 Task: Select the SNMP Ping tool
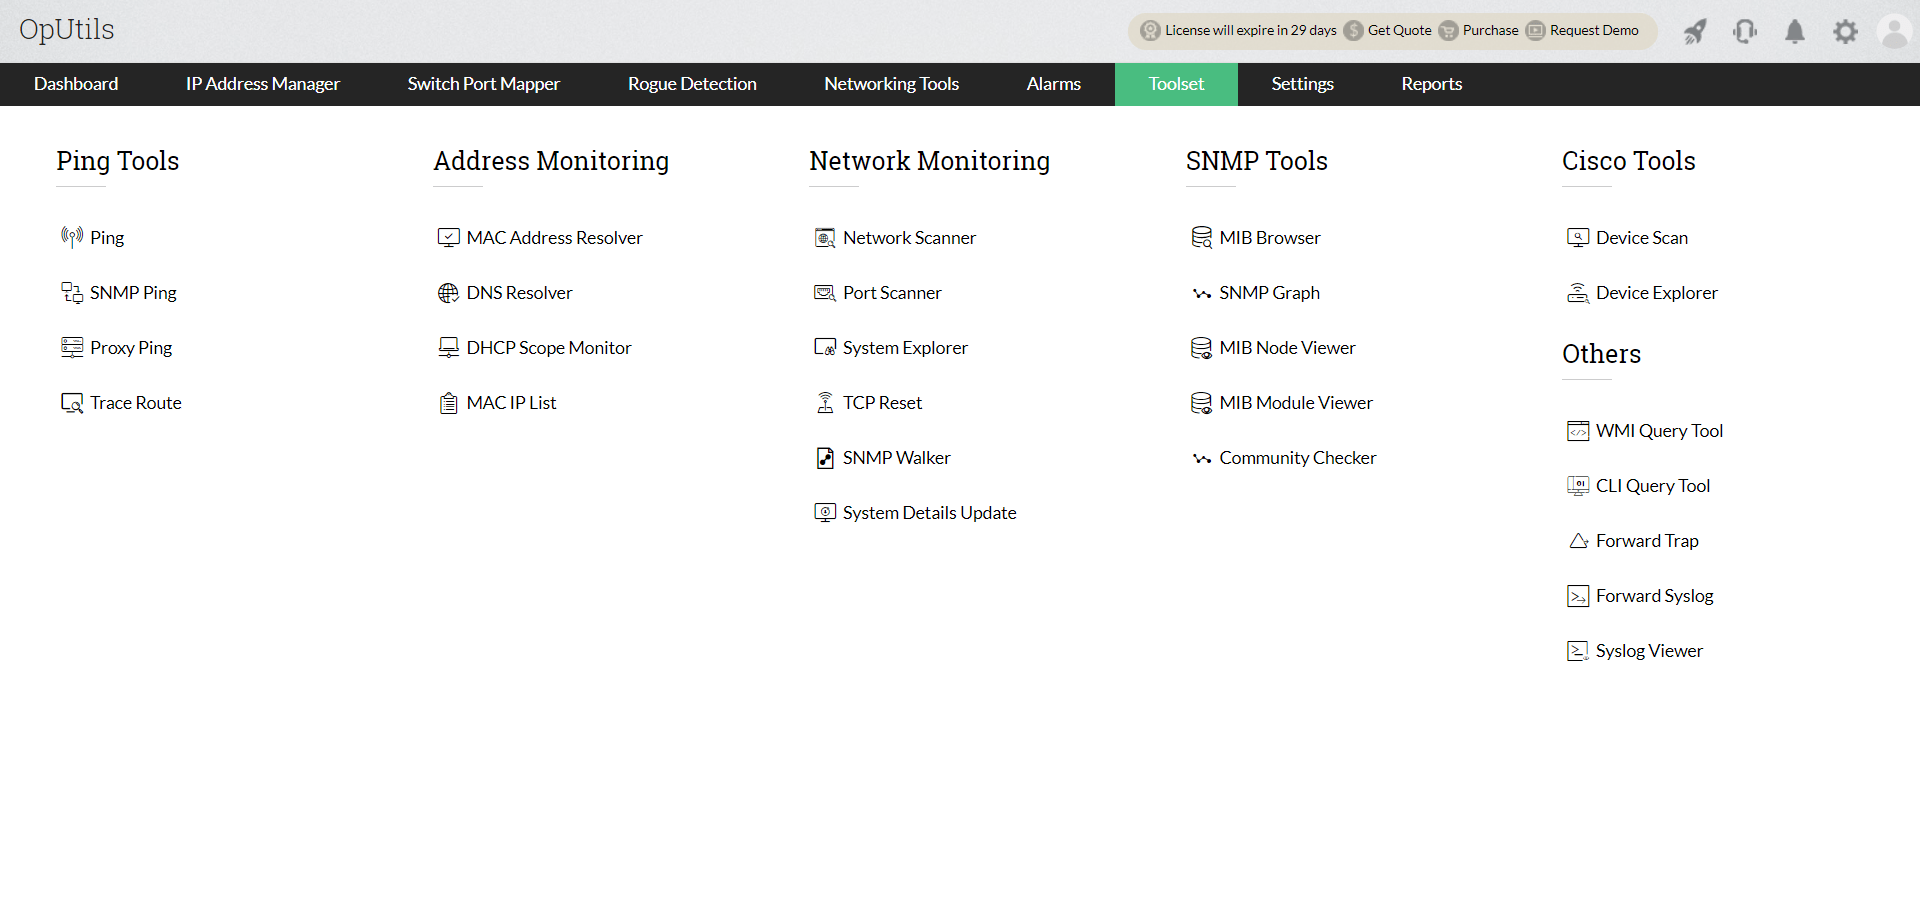[133, 292]
